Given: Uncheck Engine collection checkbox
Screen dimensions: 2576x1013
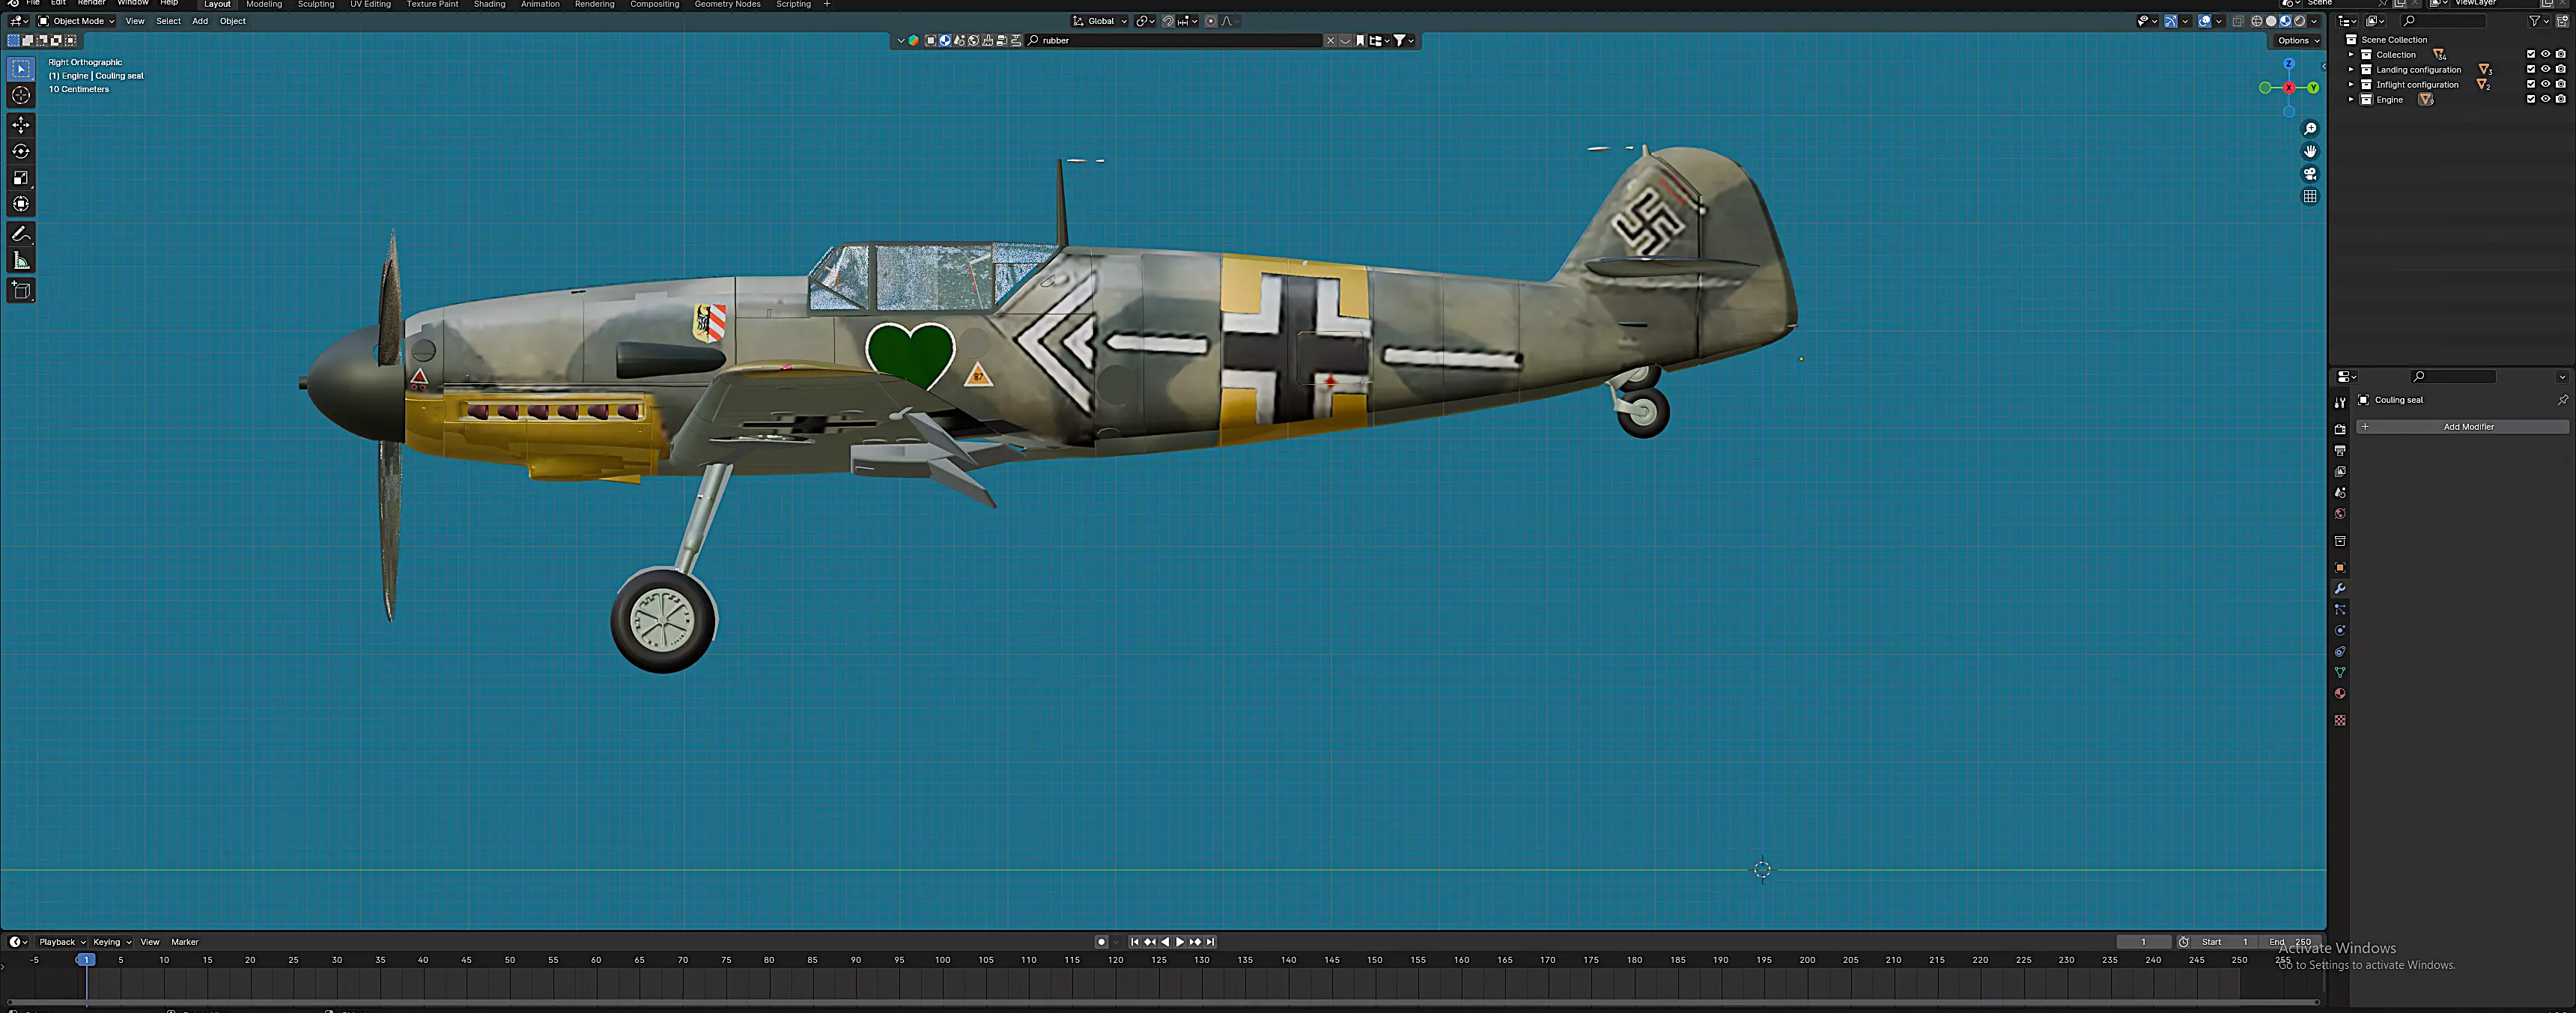Looking at the screenshot, I should pyautogui.click(x=2531, y=99).
